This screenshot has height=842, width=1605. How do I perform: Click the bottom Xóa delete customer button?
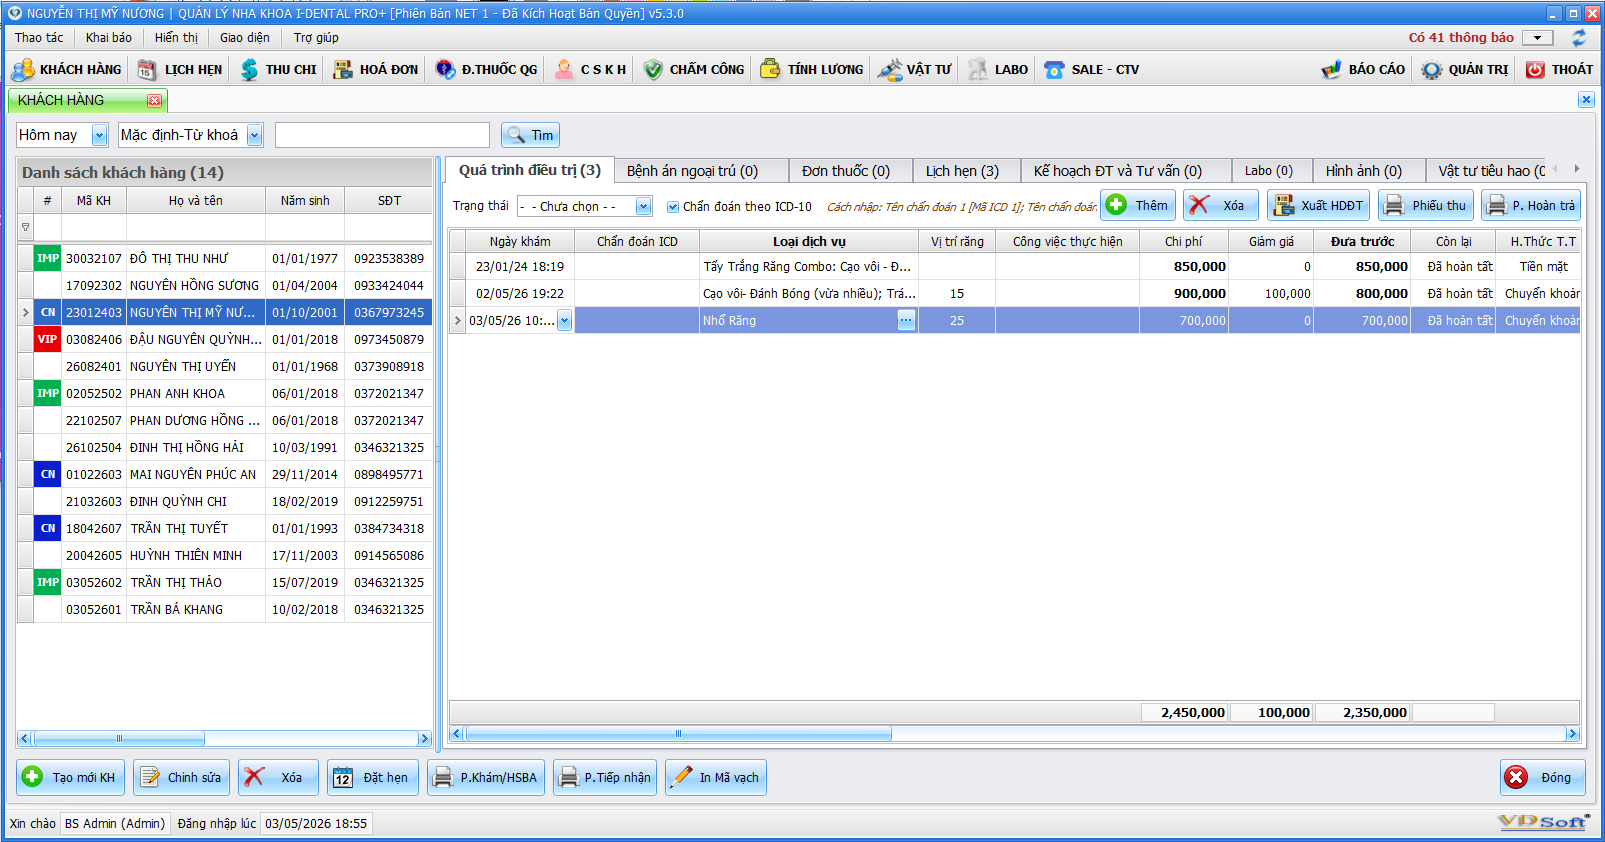coord(278,777)
